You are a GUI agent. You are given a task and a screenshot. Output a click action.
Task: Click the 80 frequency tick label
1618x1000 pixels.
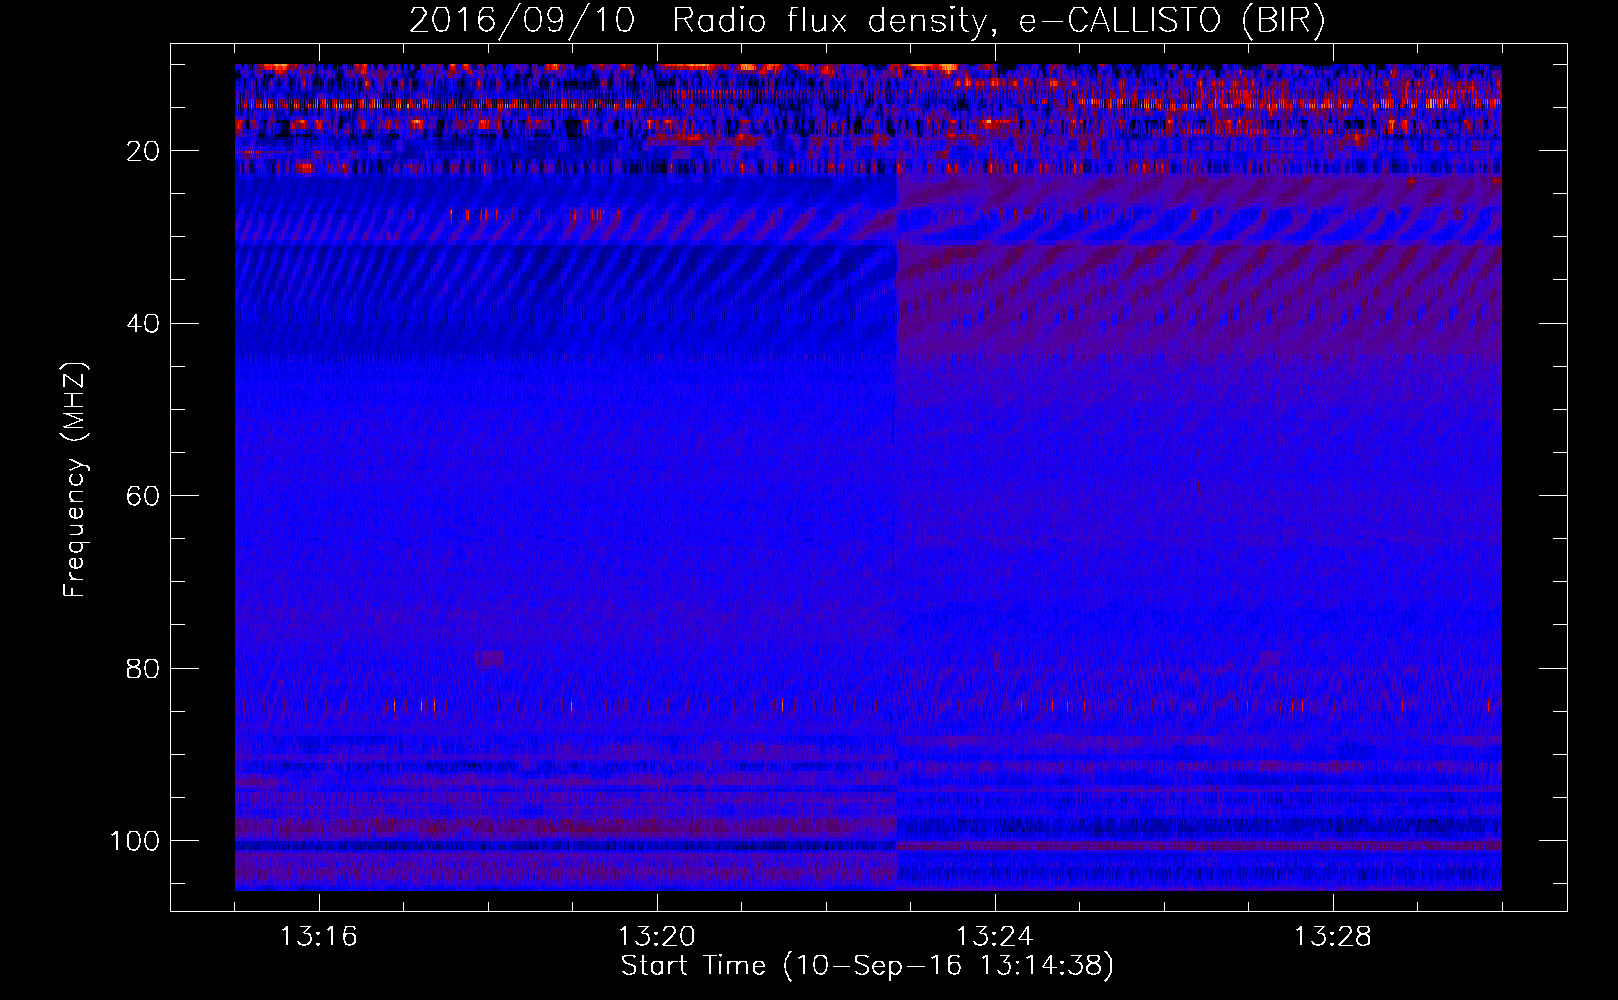[143, 668]
